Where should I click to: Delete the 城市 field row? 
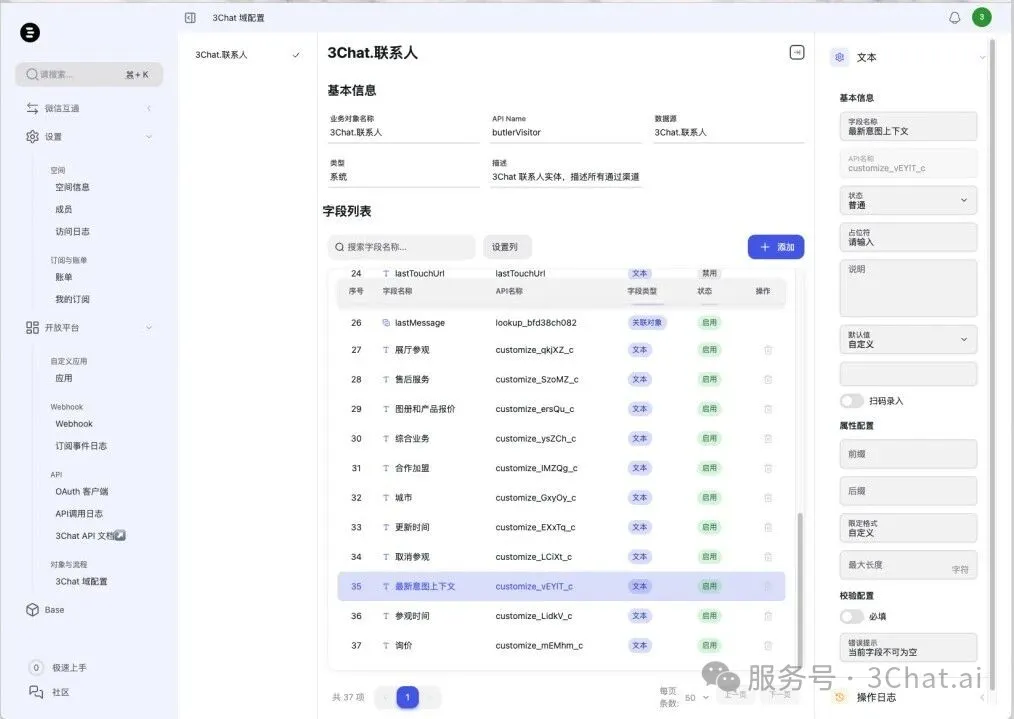768,498
